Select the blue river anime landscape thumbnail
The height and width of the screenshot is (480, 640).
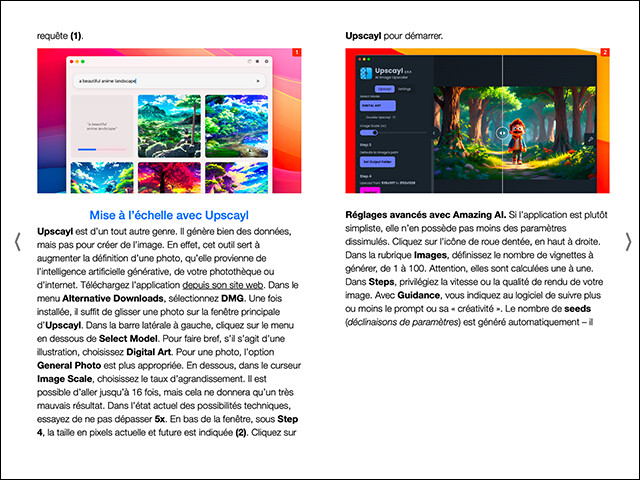tap(237, 126)
